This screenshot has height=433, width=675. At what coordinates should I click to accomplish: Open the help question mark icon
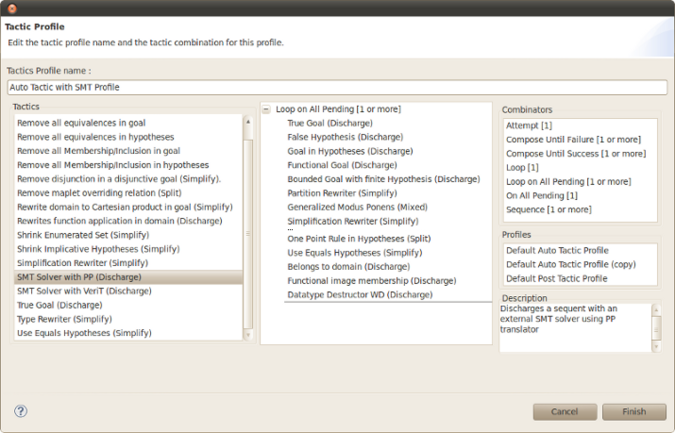(x=21, y=411)
